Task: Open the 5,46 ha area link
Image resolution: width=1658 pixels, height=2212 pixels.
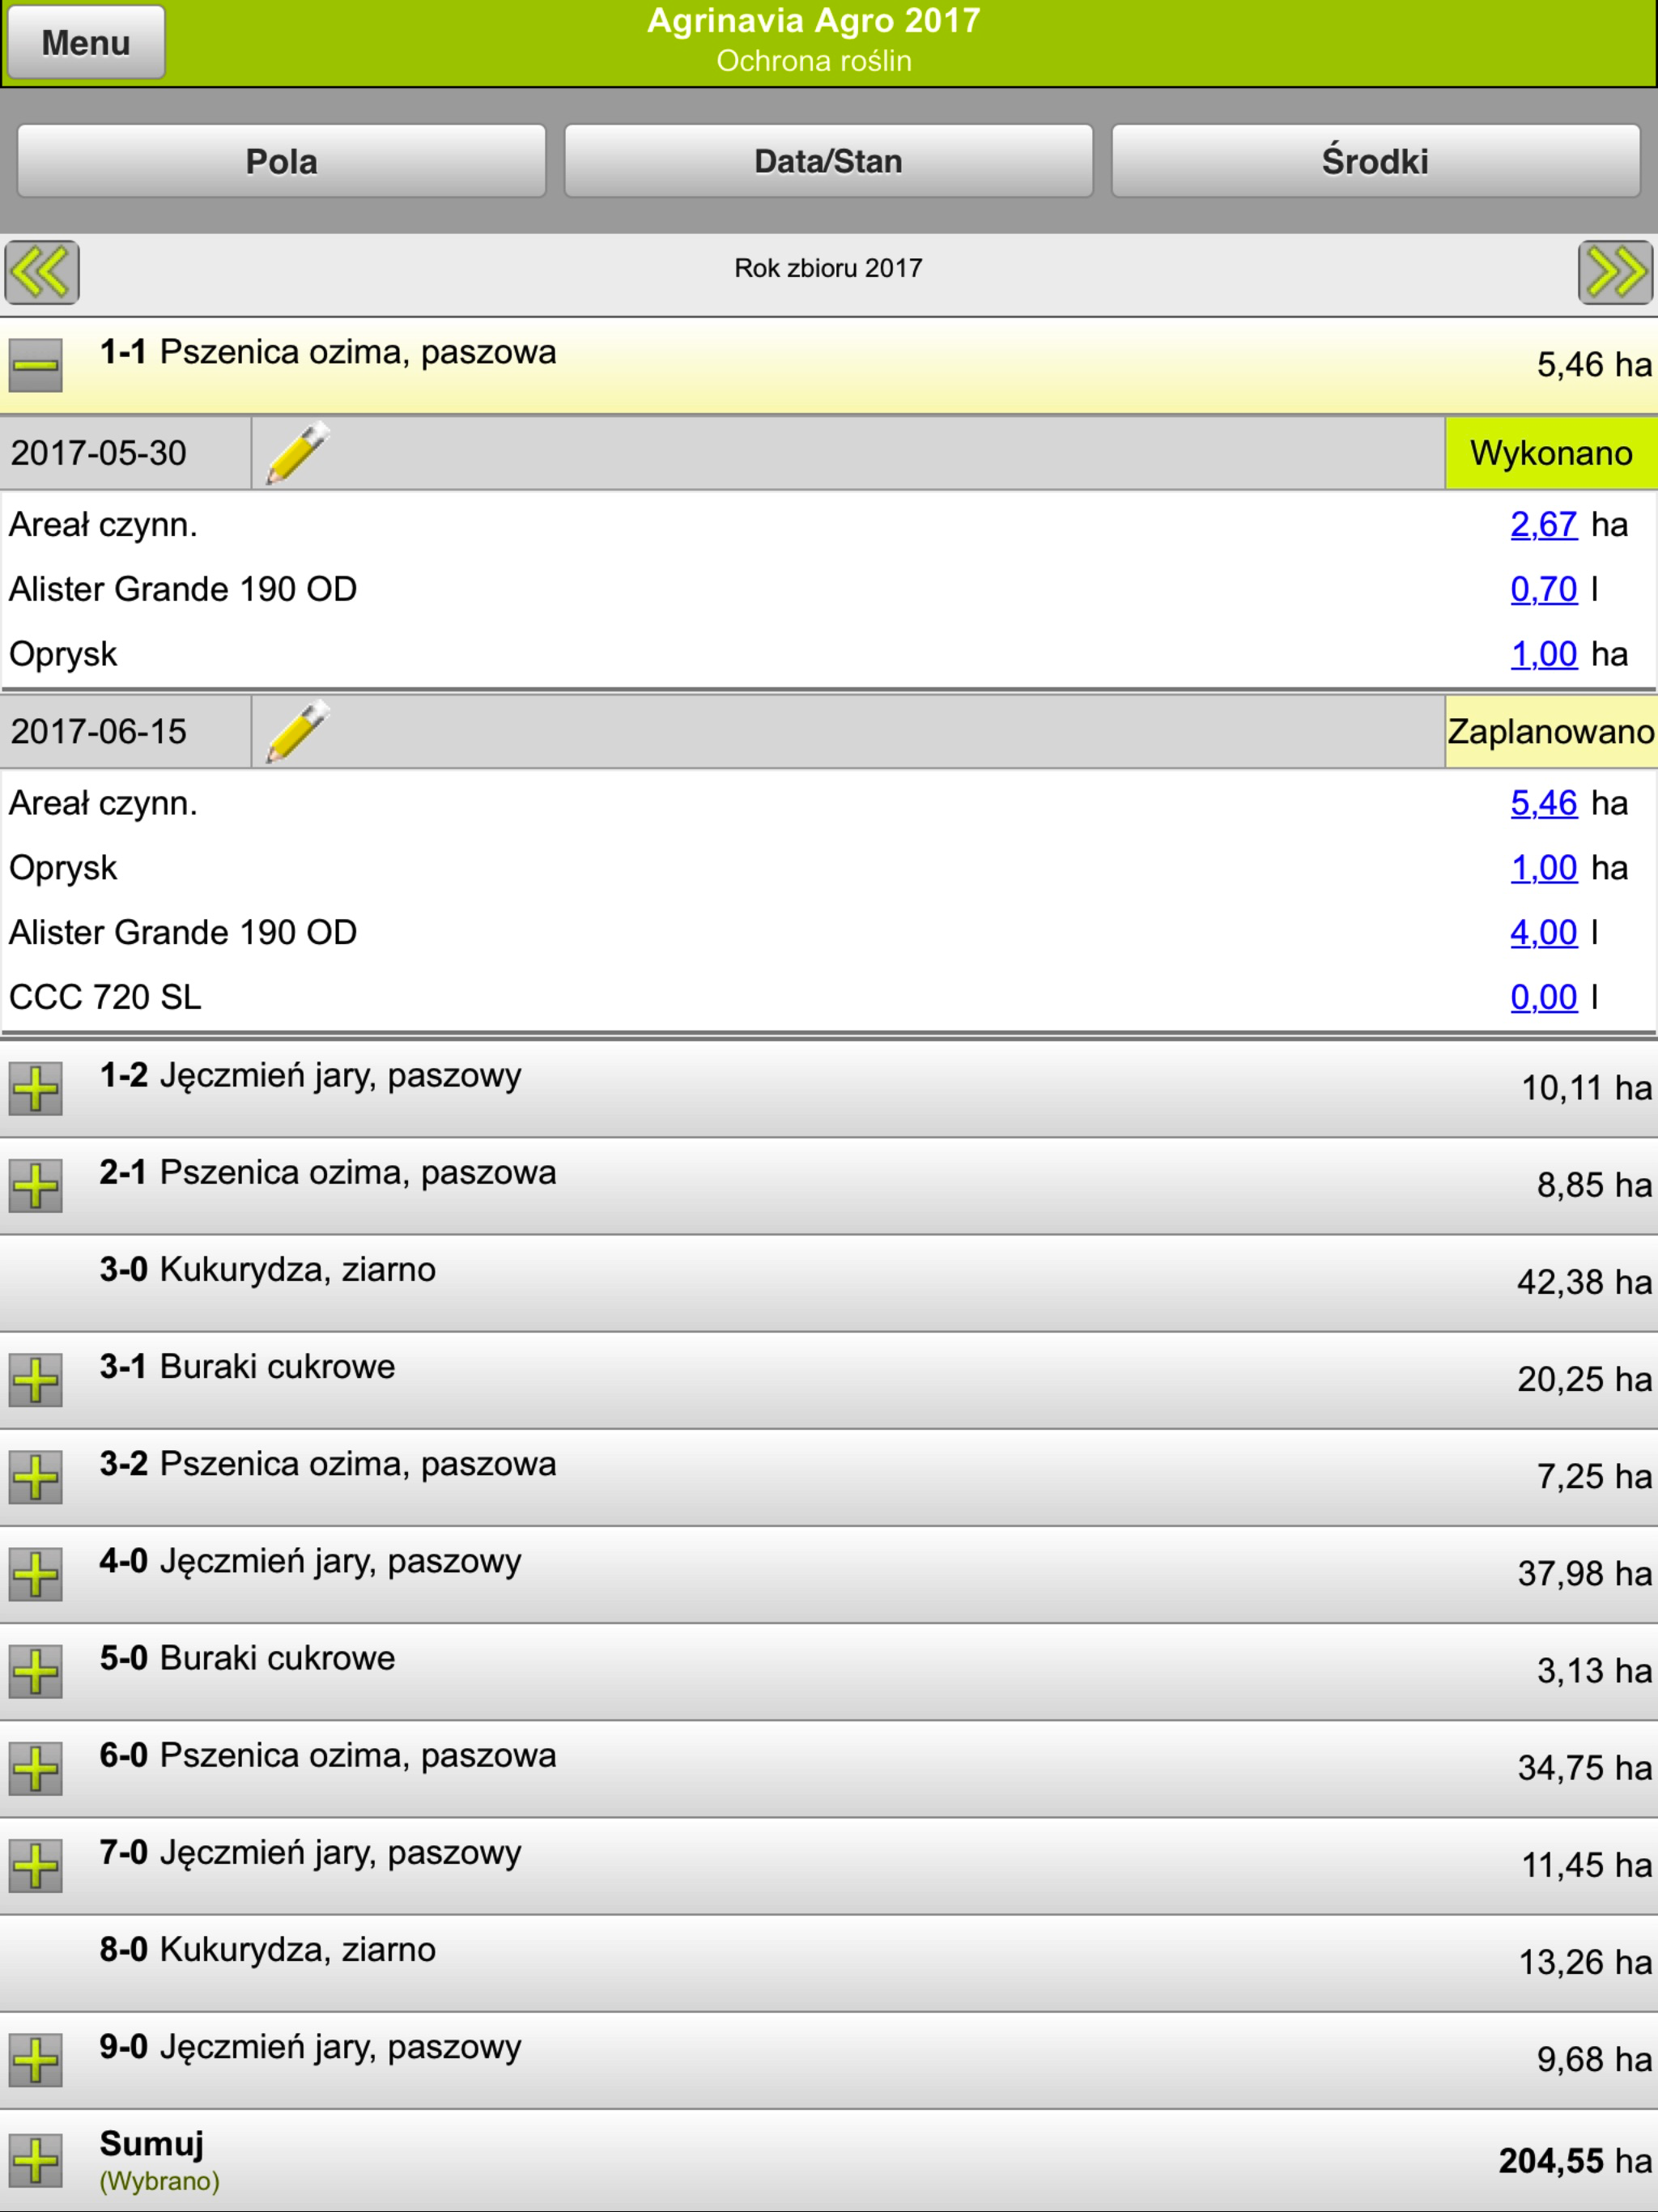Action: point(1543,803)
